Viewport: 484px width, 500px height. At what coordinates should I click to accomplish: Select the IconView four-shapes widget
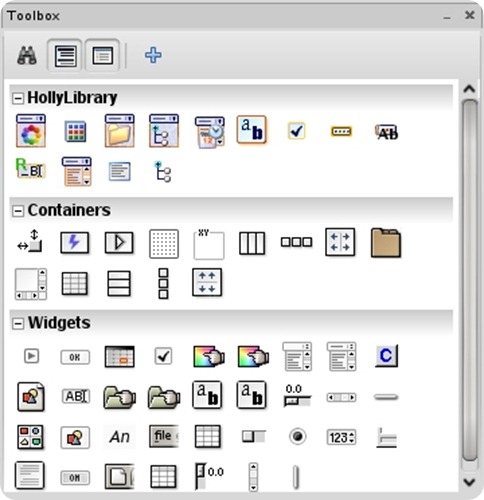coord(30,437)
